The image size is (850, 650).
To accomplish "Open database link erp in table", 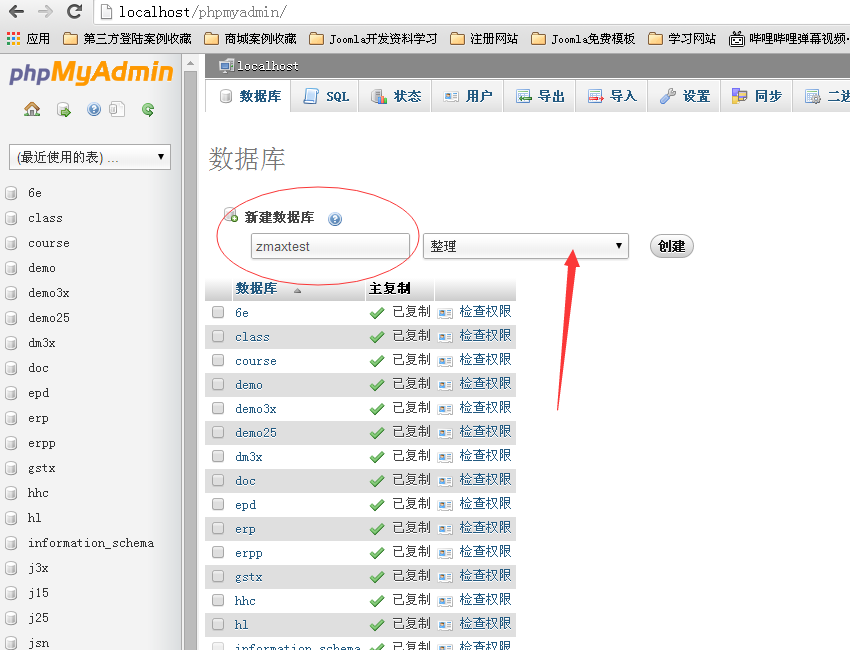I will (x=245, y=529).
